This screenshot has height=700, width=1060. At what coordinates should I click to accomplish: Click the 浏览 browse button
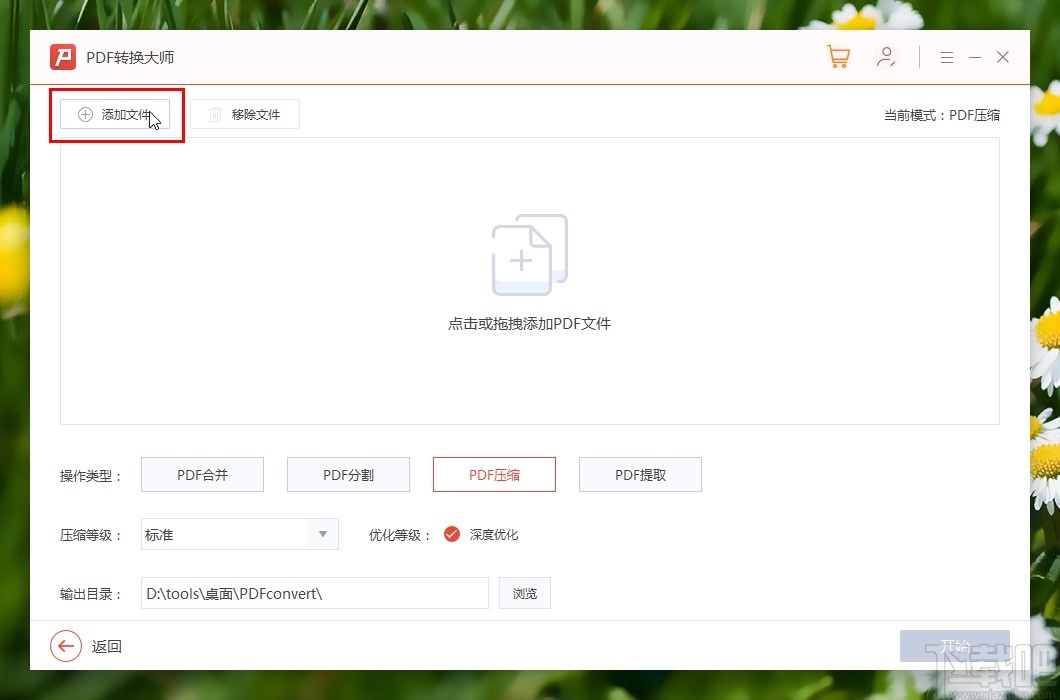(524, 593)
